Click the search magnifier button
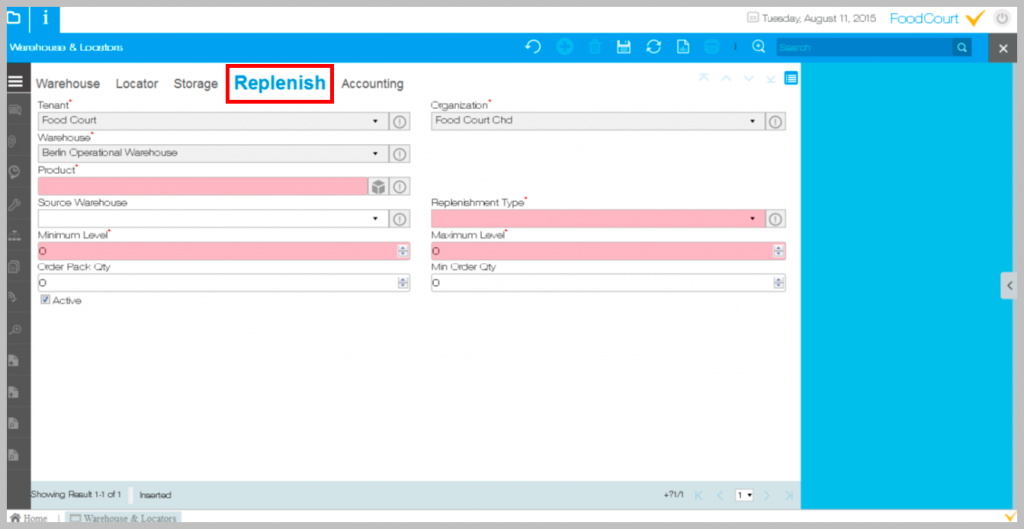This screenshot has height=529, width=1024. point(961,47)
